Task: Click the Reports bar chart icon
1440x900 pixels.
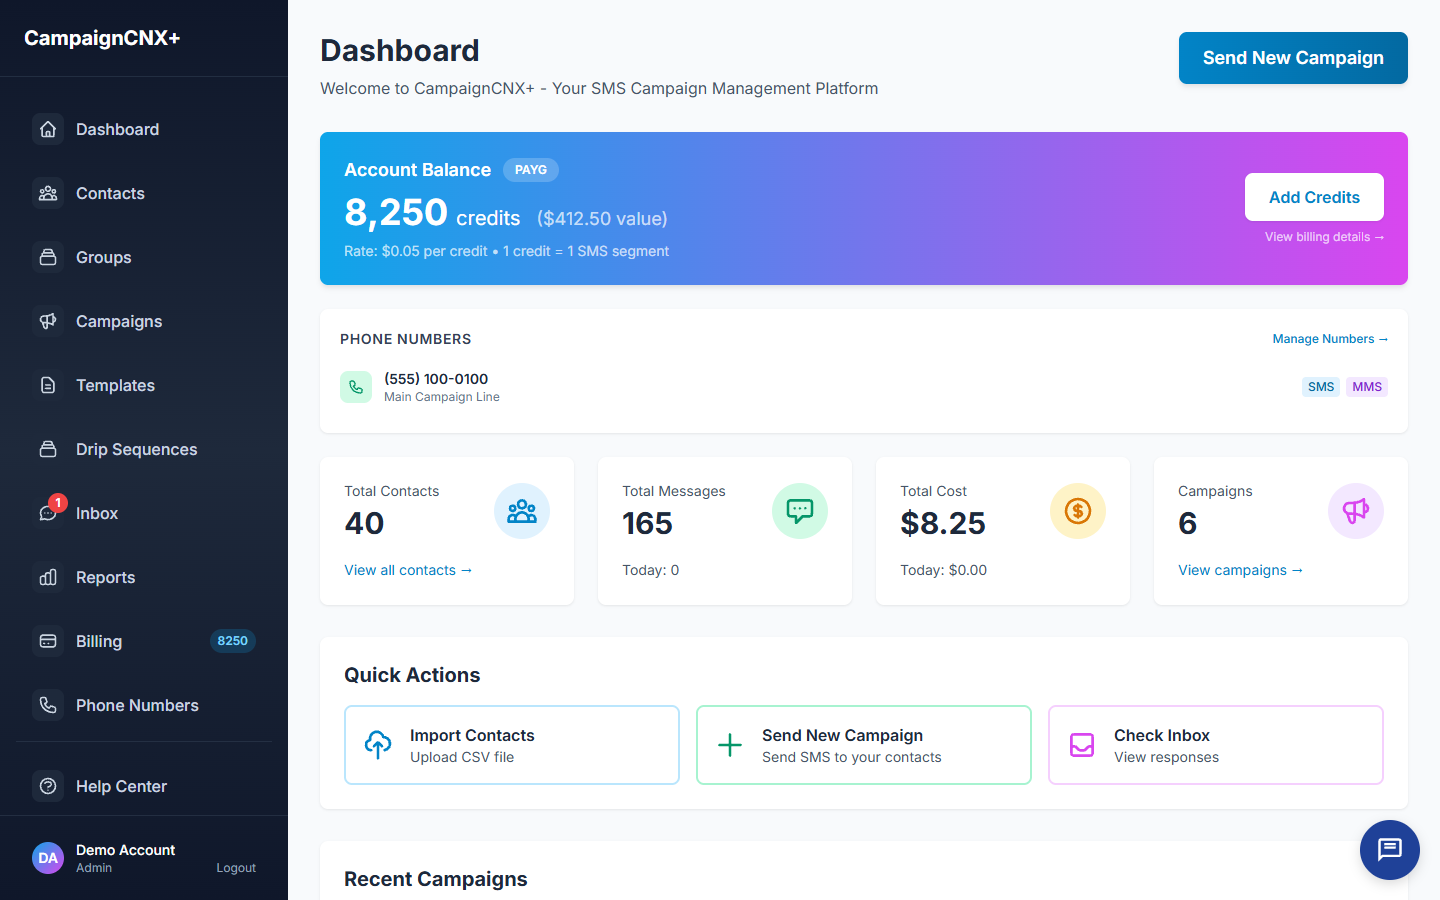Action: [48, 577]
